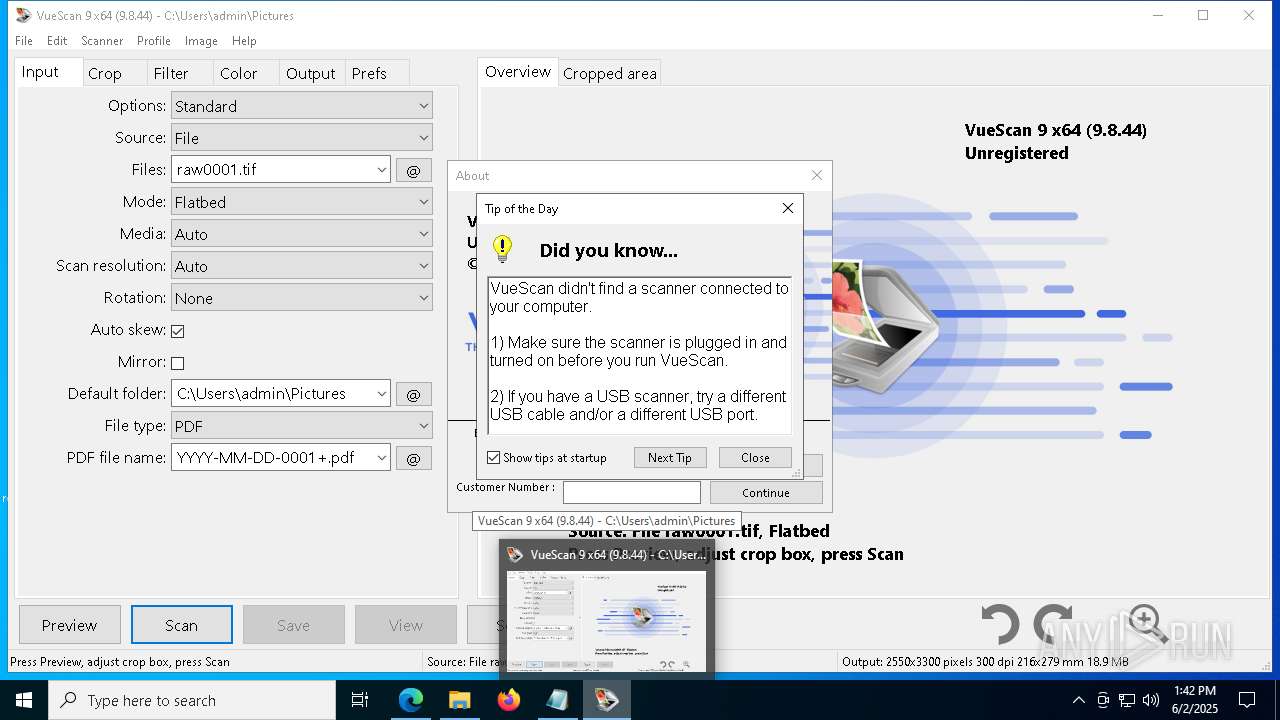The image size is (1280, 720).
Task: Close the About dialog with X
Action: pos(816,175)
